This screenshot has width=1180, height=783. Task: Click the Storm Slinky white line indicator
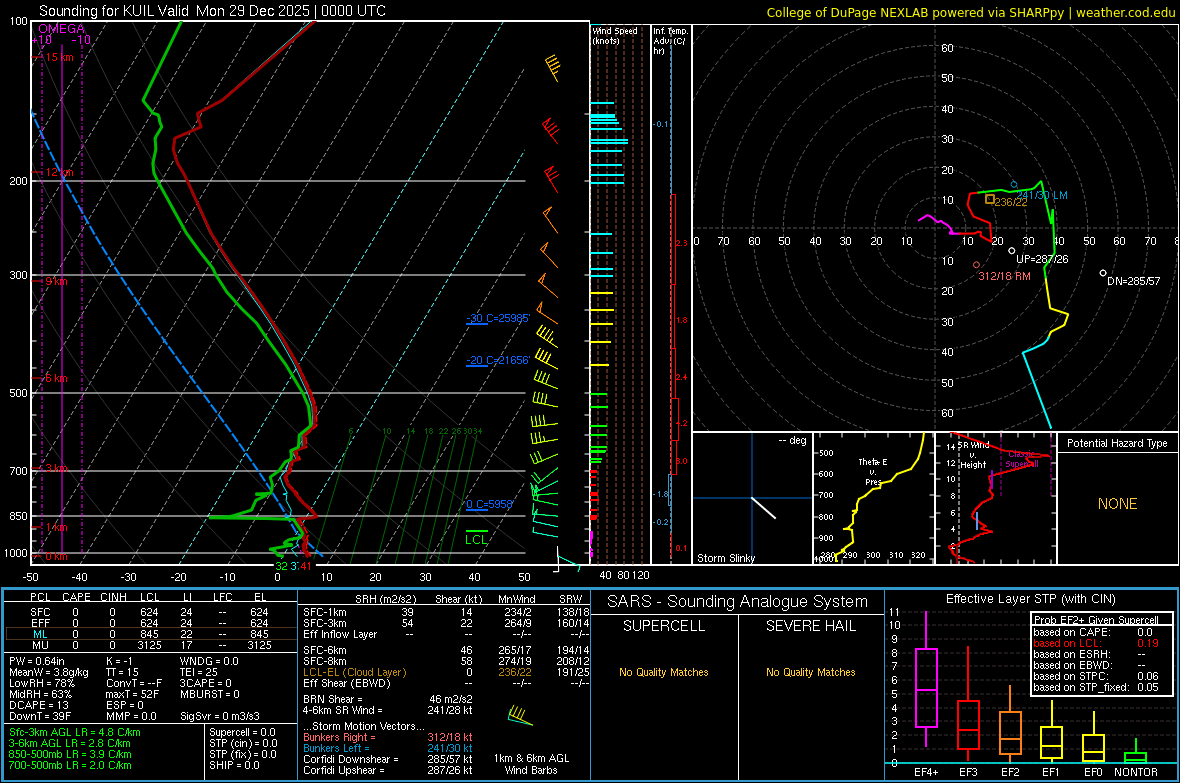763,507
